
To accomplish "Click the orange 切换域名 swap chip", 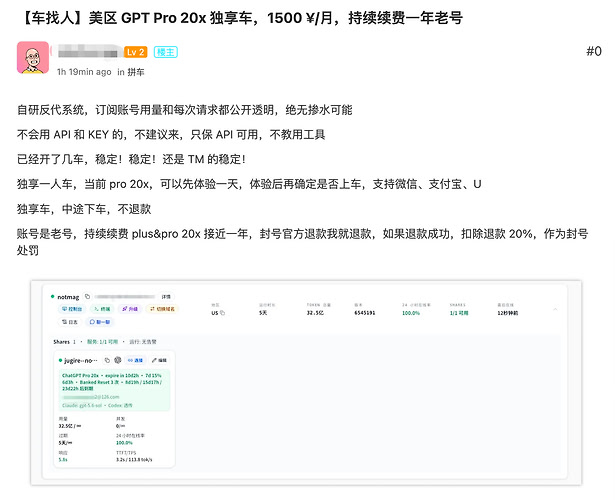I will pos(162,309).
